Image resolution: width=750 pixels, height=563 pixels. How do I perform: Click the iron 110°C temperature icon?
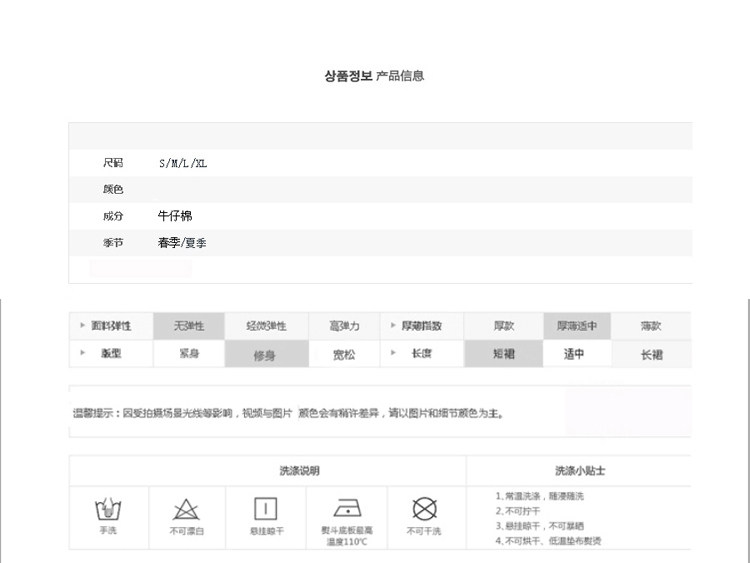(347, 508)
